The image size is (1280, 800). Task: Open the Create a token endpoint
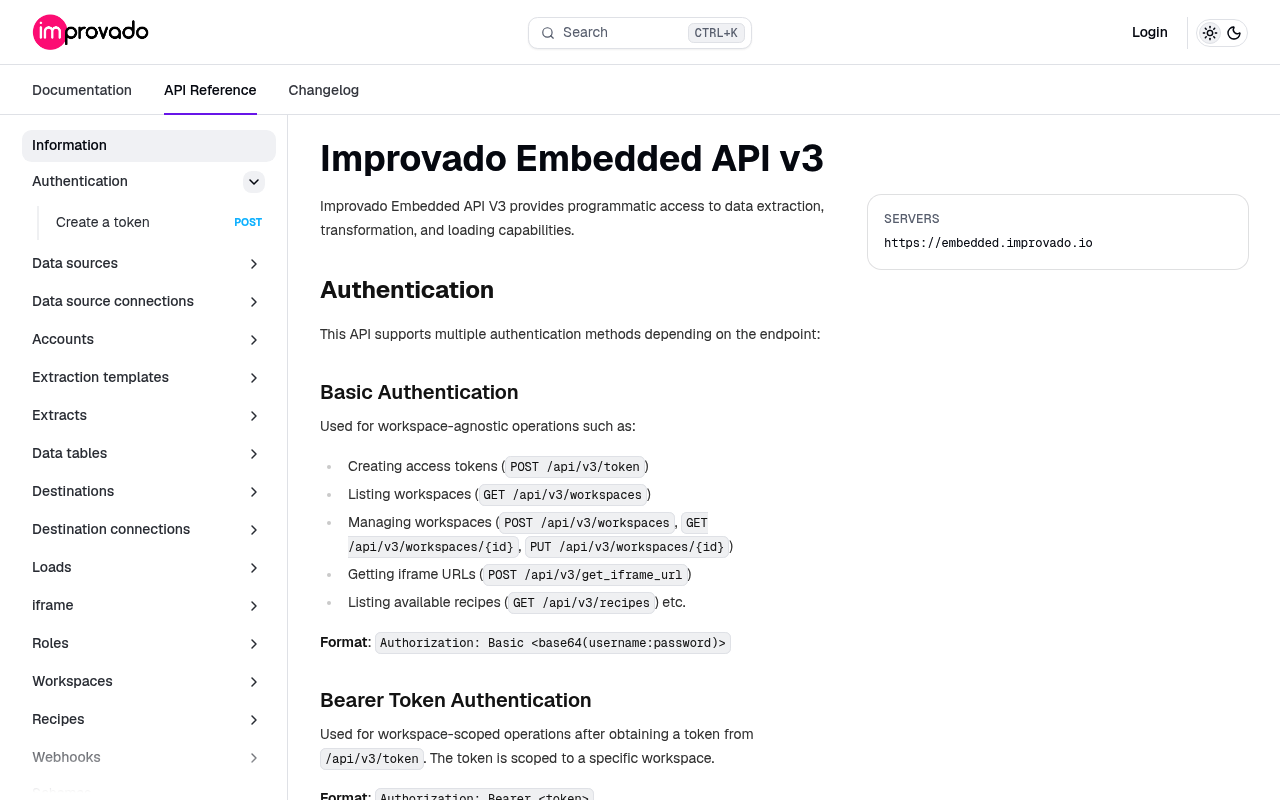tap(103, 222)
